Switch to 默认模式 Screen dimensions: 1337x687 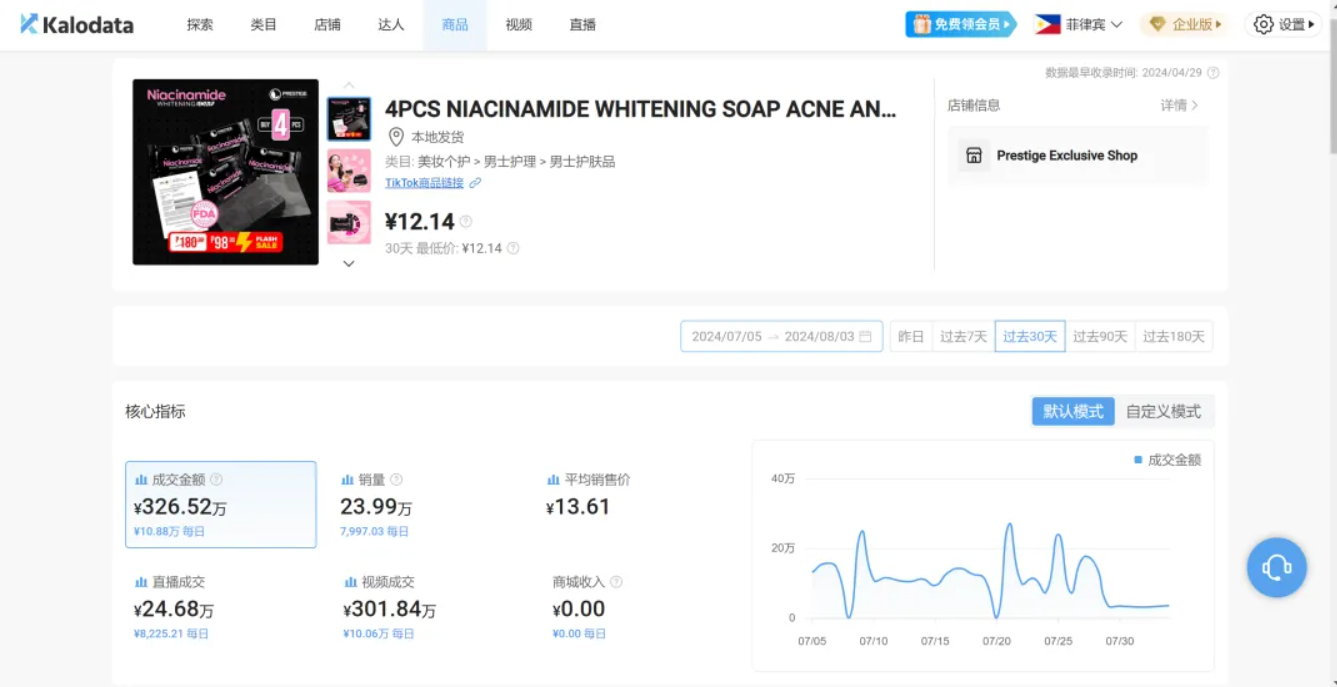pyautogui.click(x=1073, y=411)
